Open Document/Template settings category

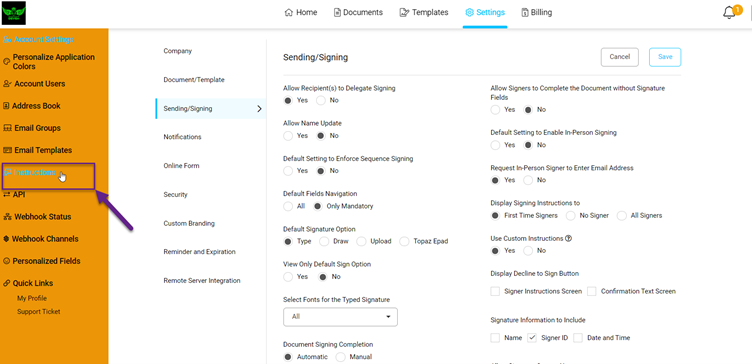(x=194, y=80)
